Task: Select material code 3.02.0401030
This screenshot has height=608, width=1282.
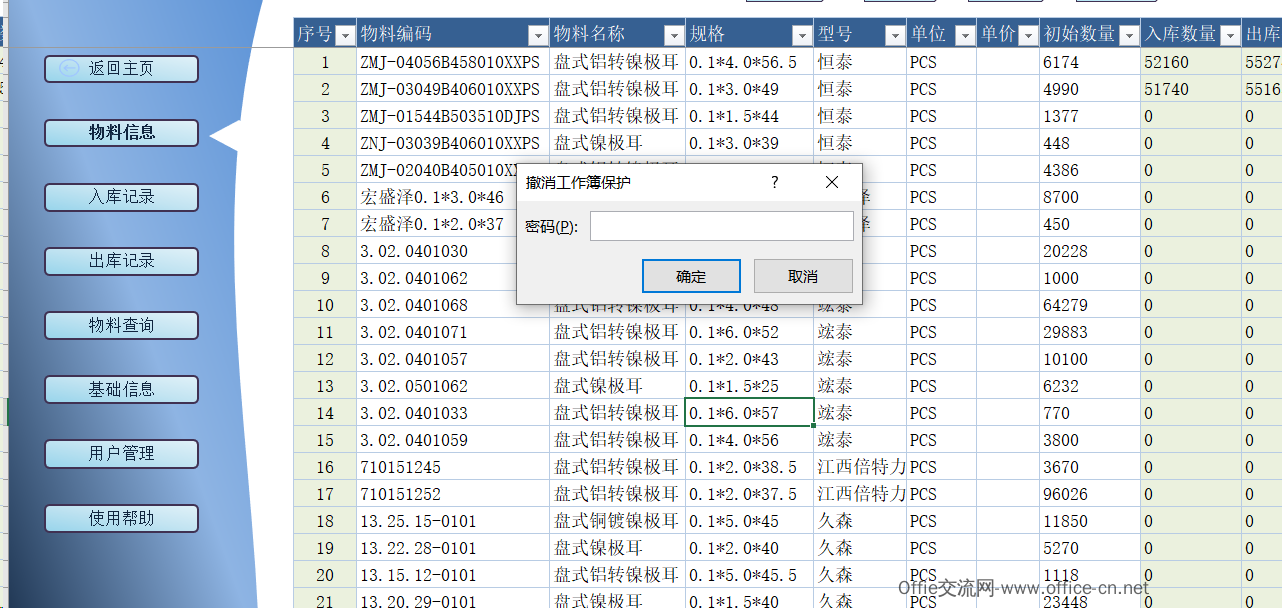Action: pyautogui.click(x=436, y=251)
